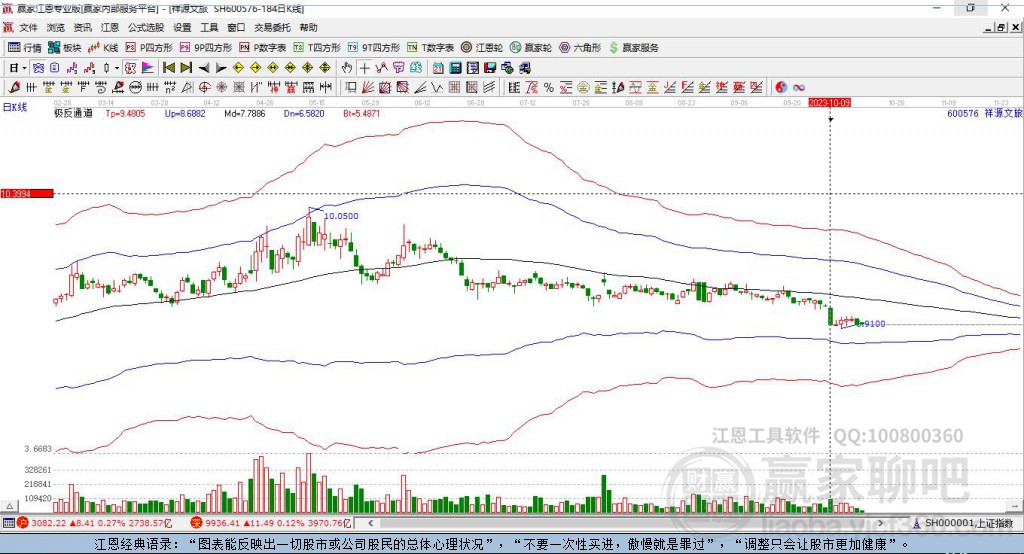The width and height of the screenshot is (1024, 554).
Task: Expand the 日 period dropdown arrow
Action: click(x=24, y=68)
